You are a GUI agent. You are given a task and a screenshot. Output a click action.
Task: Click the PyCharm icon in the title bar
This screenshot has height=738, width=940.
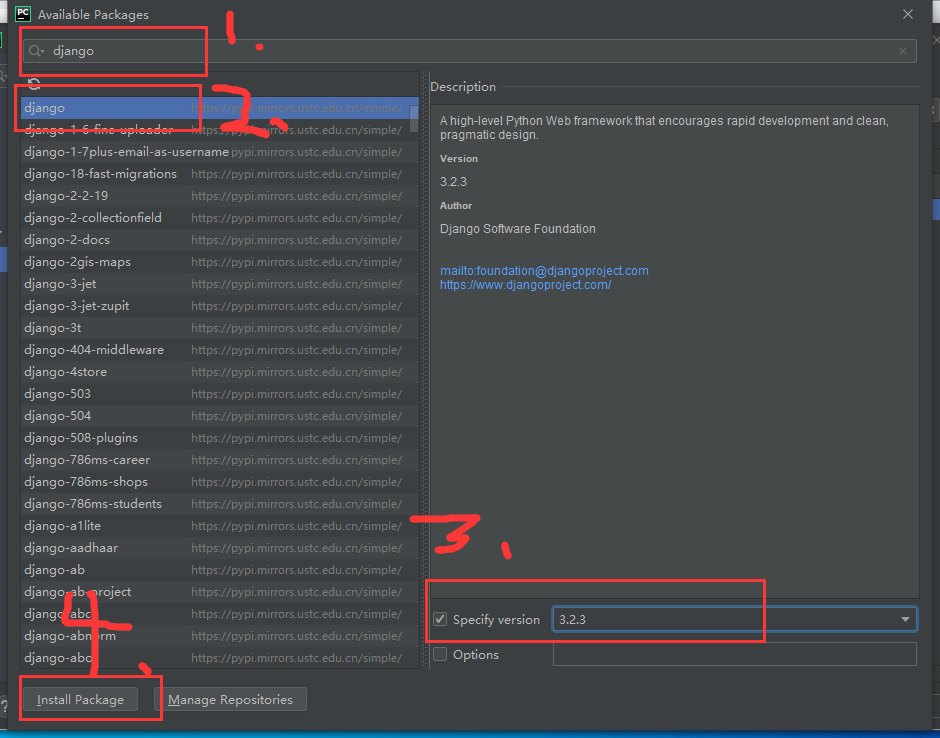23,14
